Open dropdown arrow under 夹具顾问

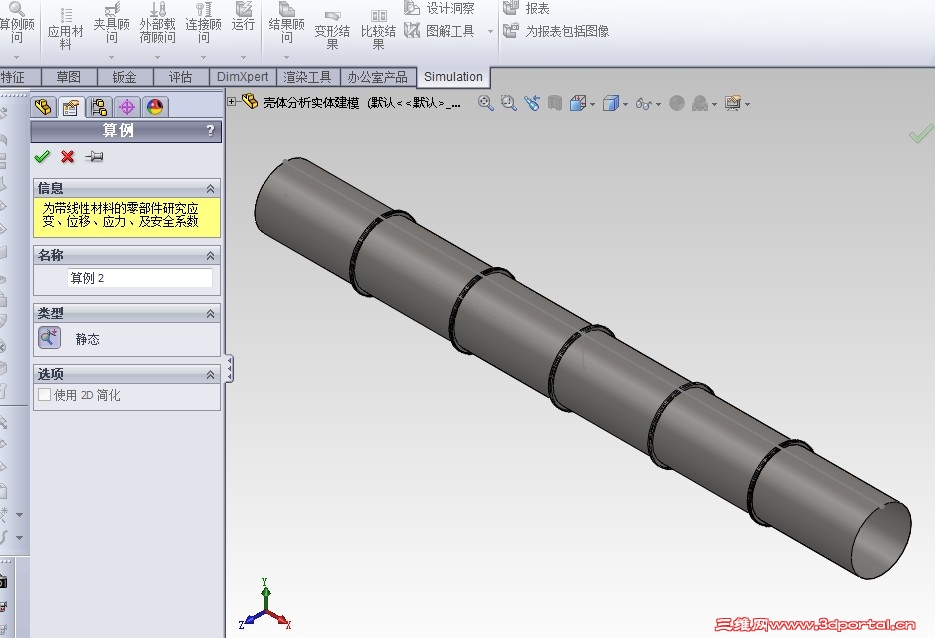(112, 57)
